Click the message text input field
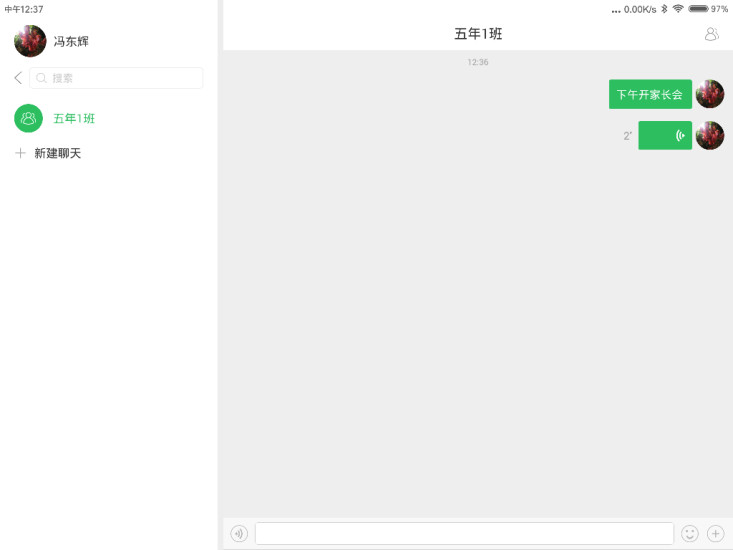 [x=464, y=533]
